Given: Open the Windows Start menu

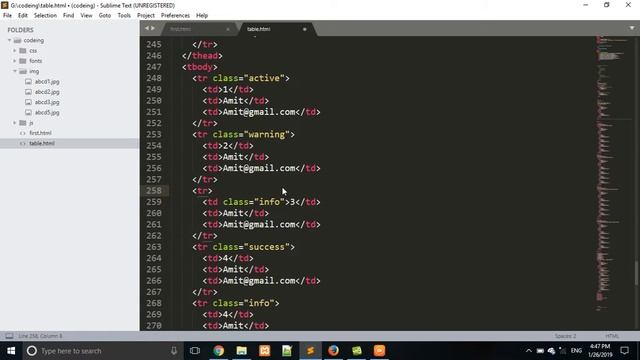Looking at the screenshot, I should click(11, 351).
